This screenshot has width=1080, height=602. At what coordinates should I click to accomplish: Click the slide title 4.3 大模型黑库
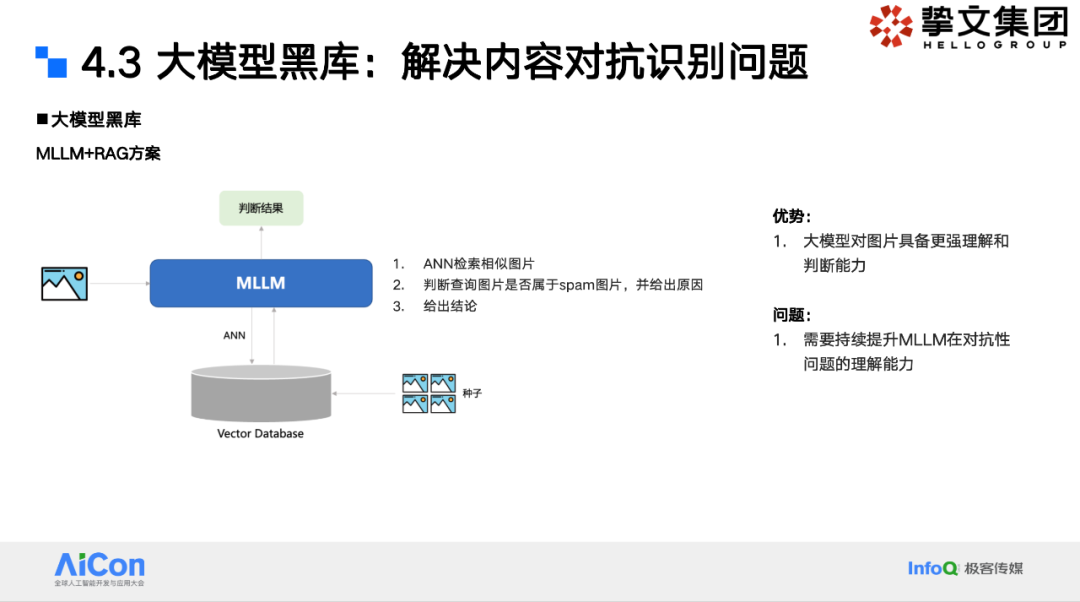click(444, 62)
